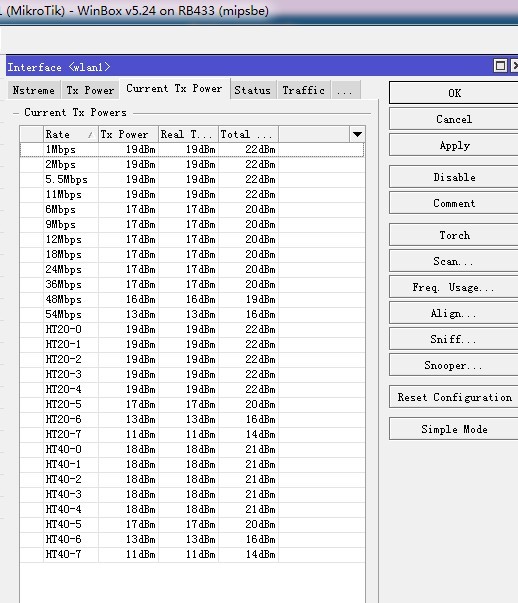
Task: Apply the interface settings
Action: point(454,145)
